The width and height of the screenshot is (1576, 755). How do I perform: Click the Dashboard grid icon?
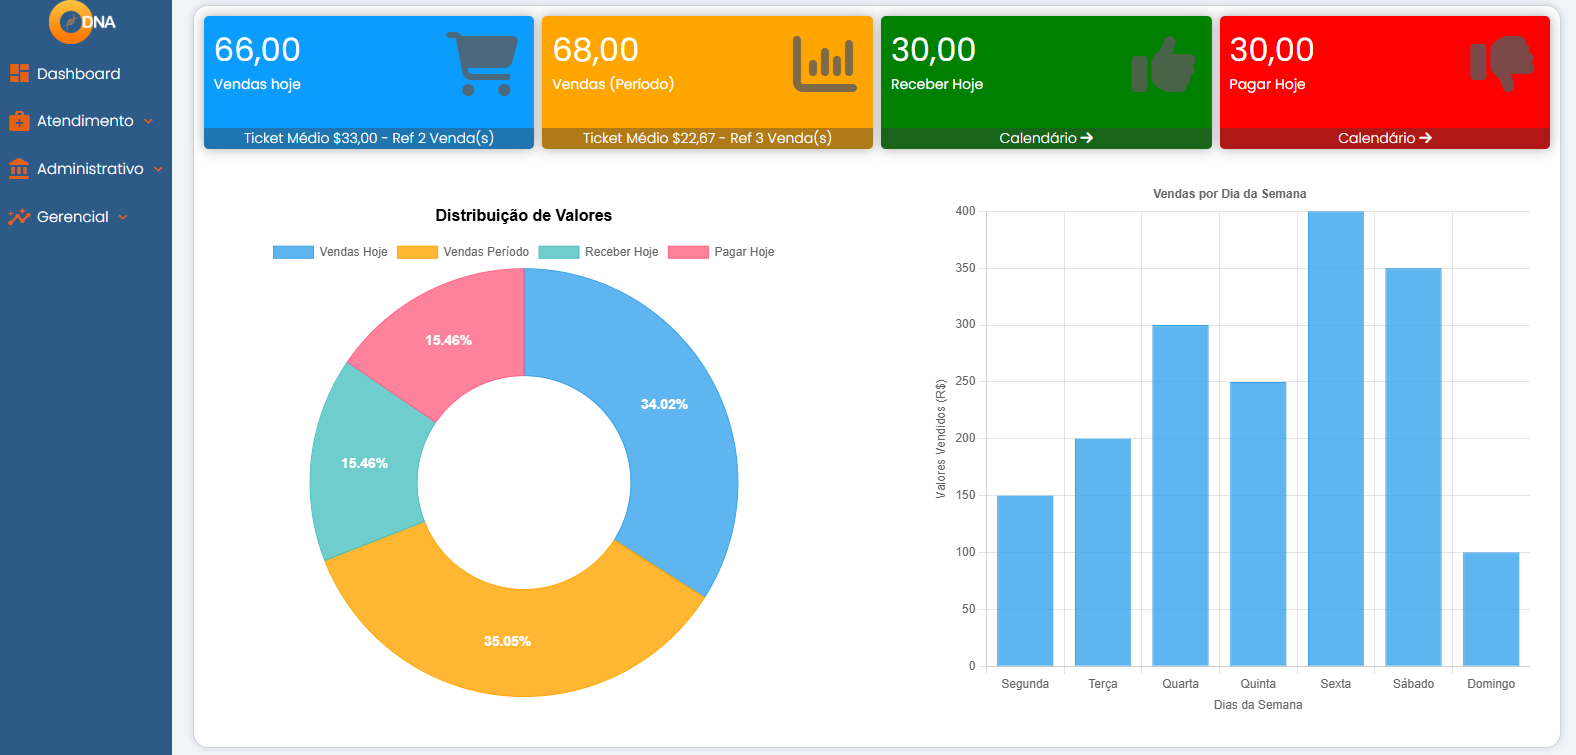[19, 73]
